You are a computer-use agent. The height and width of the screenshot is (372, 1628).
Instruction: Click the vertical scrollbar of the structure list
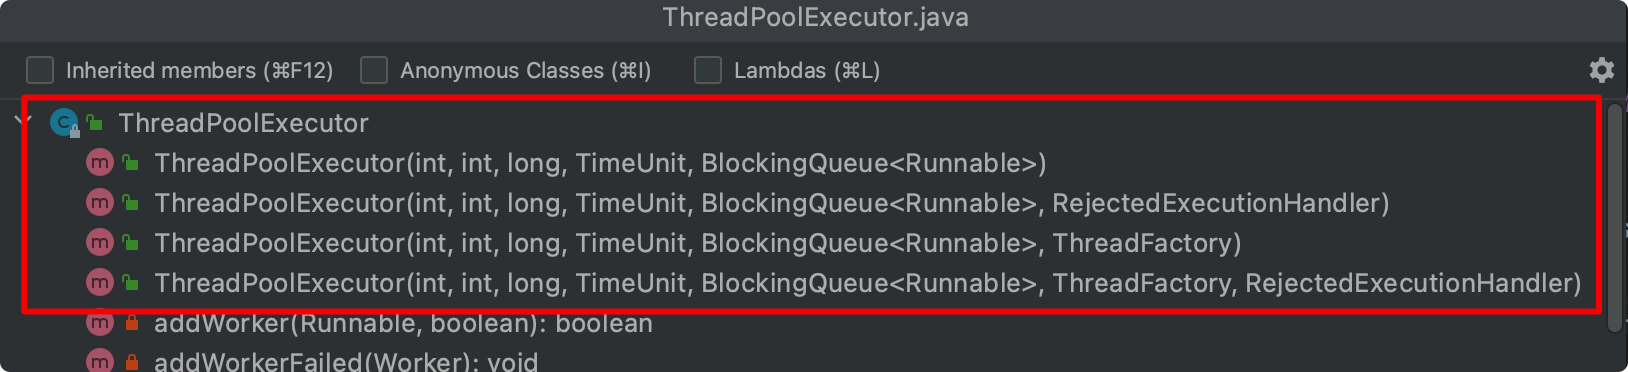pos(1615,217)
